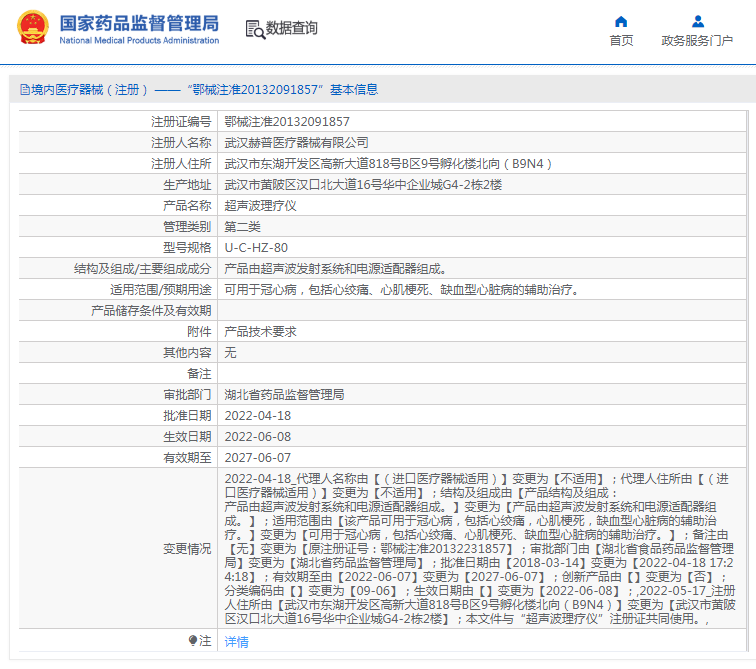Click the 批准日期 row label

click(187, 415)
